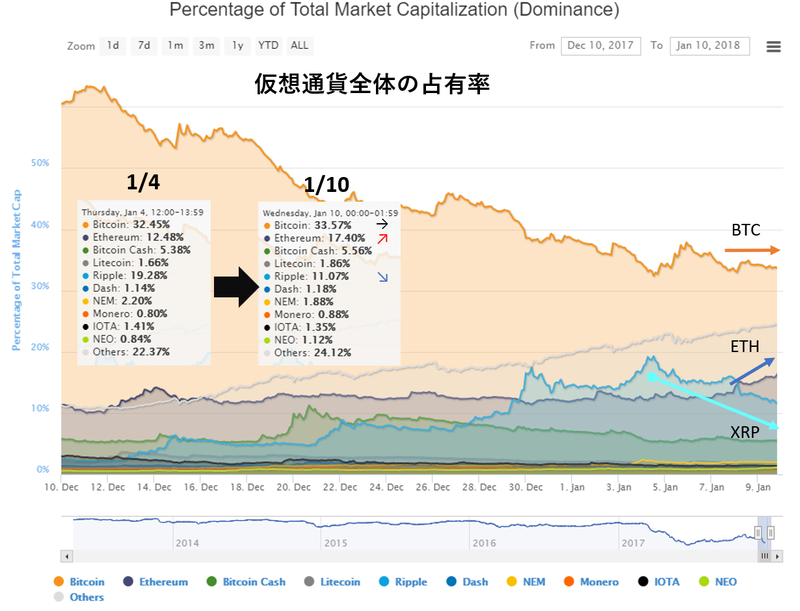Click the 2015 navigator year label
This screenshot has height=611, width=800.
336,543
